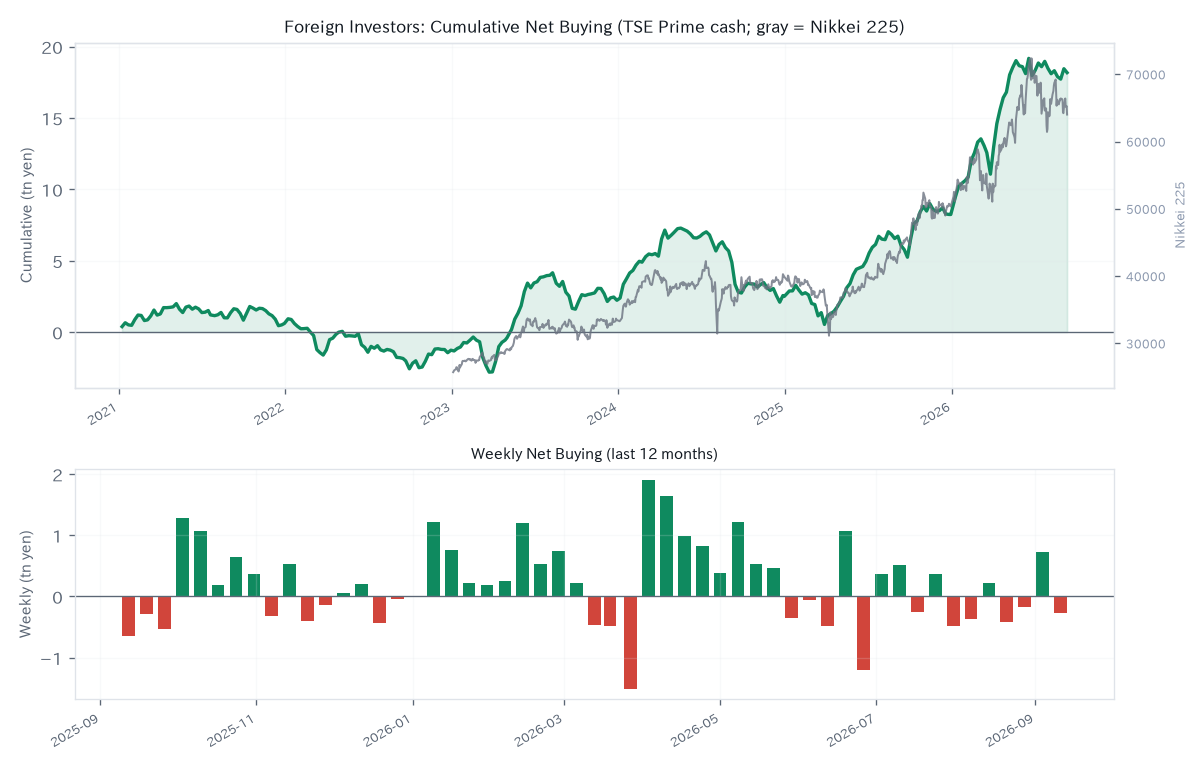Click the 'Cumulative (tn yen)' axis label
The image size is (1200, 768).
coord(27,215)
